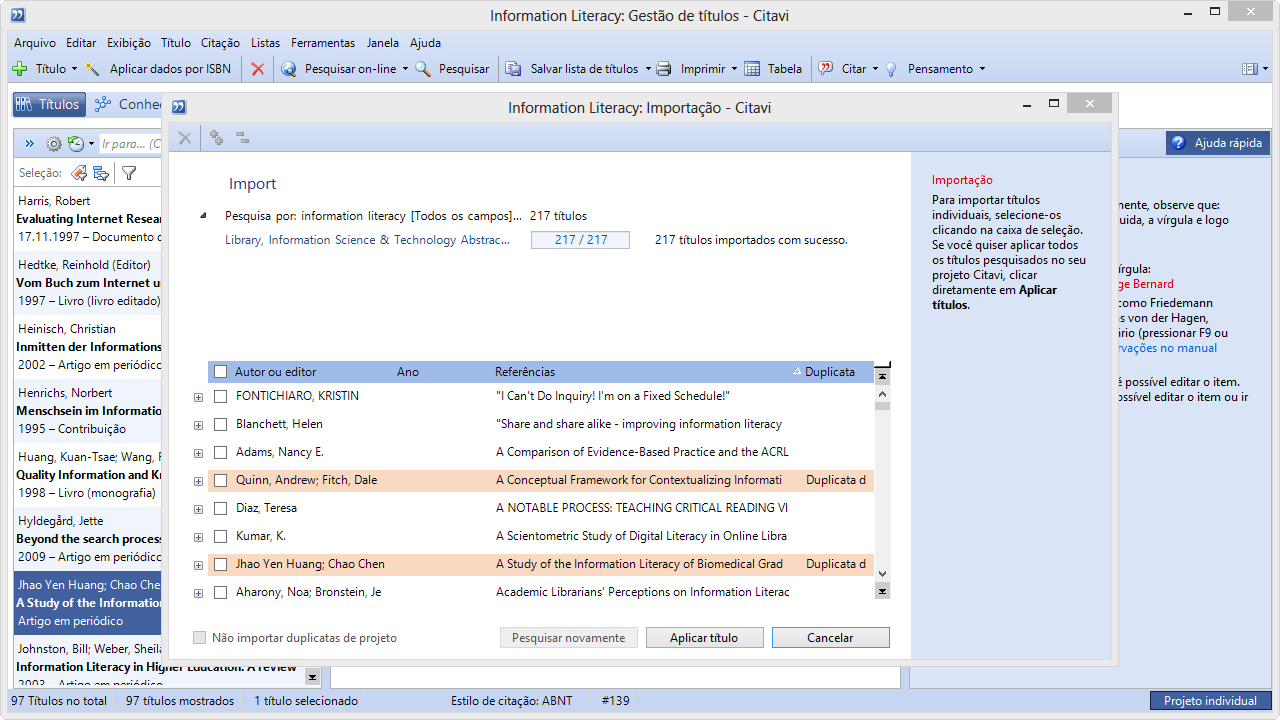Open the Editar menu
Viewport: 1280px width, 720px height.
click(x=81, y=43)
